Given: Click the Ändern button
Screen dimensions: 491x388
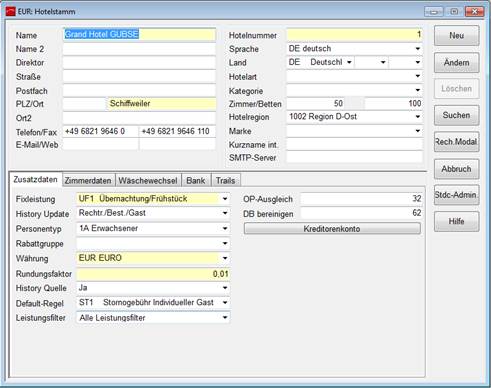Looking at the screenshot, I should tap(456, 62).
